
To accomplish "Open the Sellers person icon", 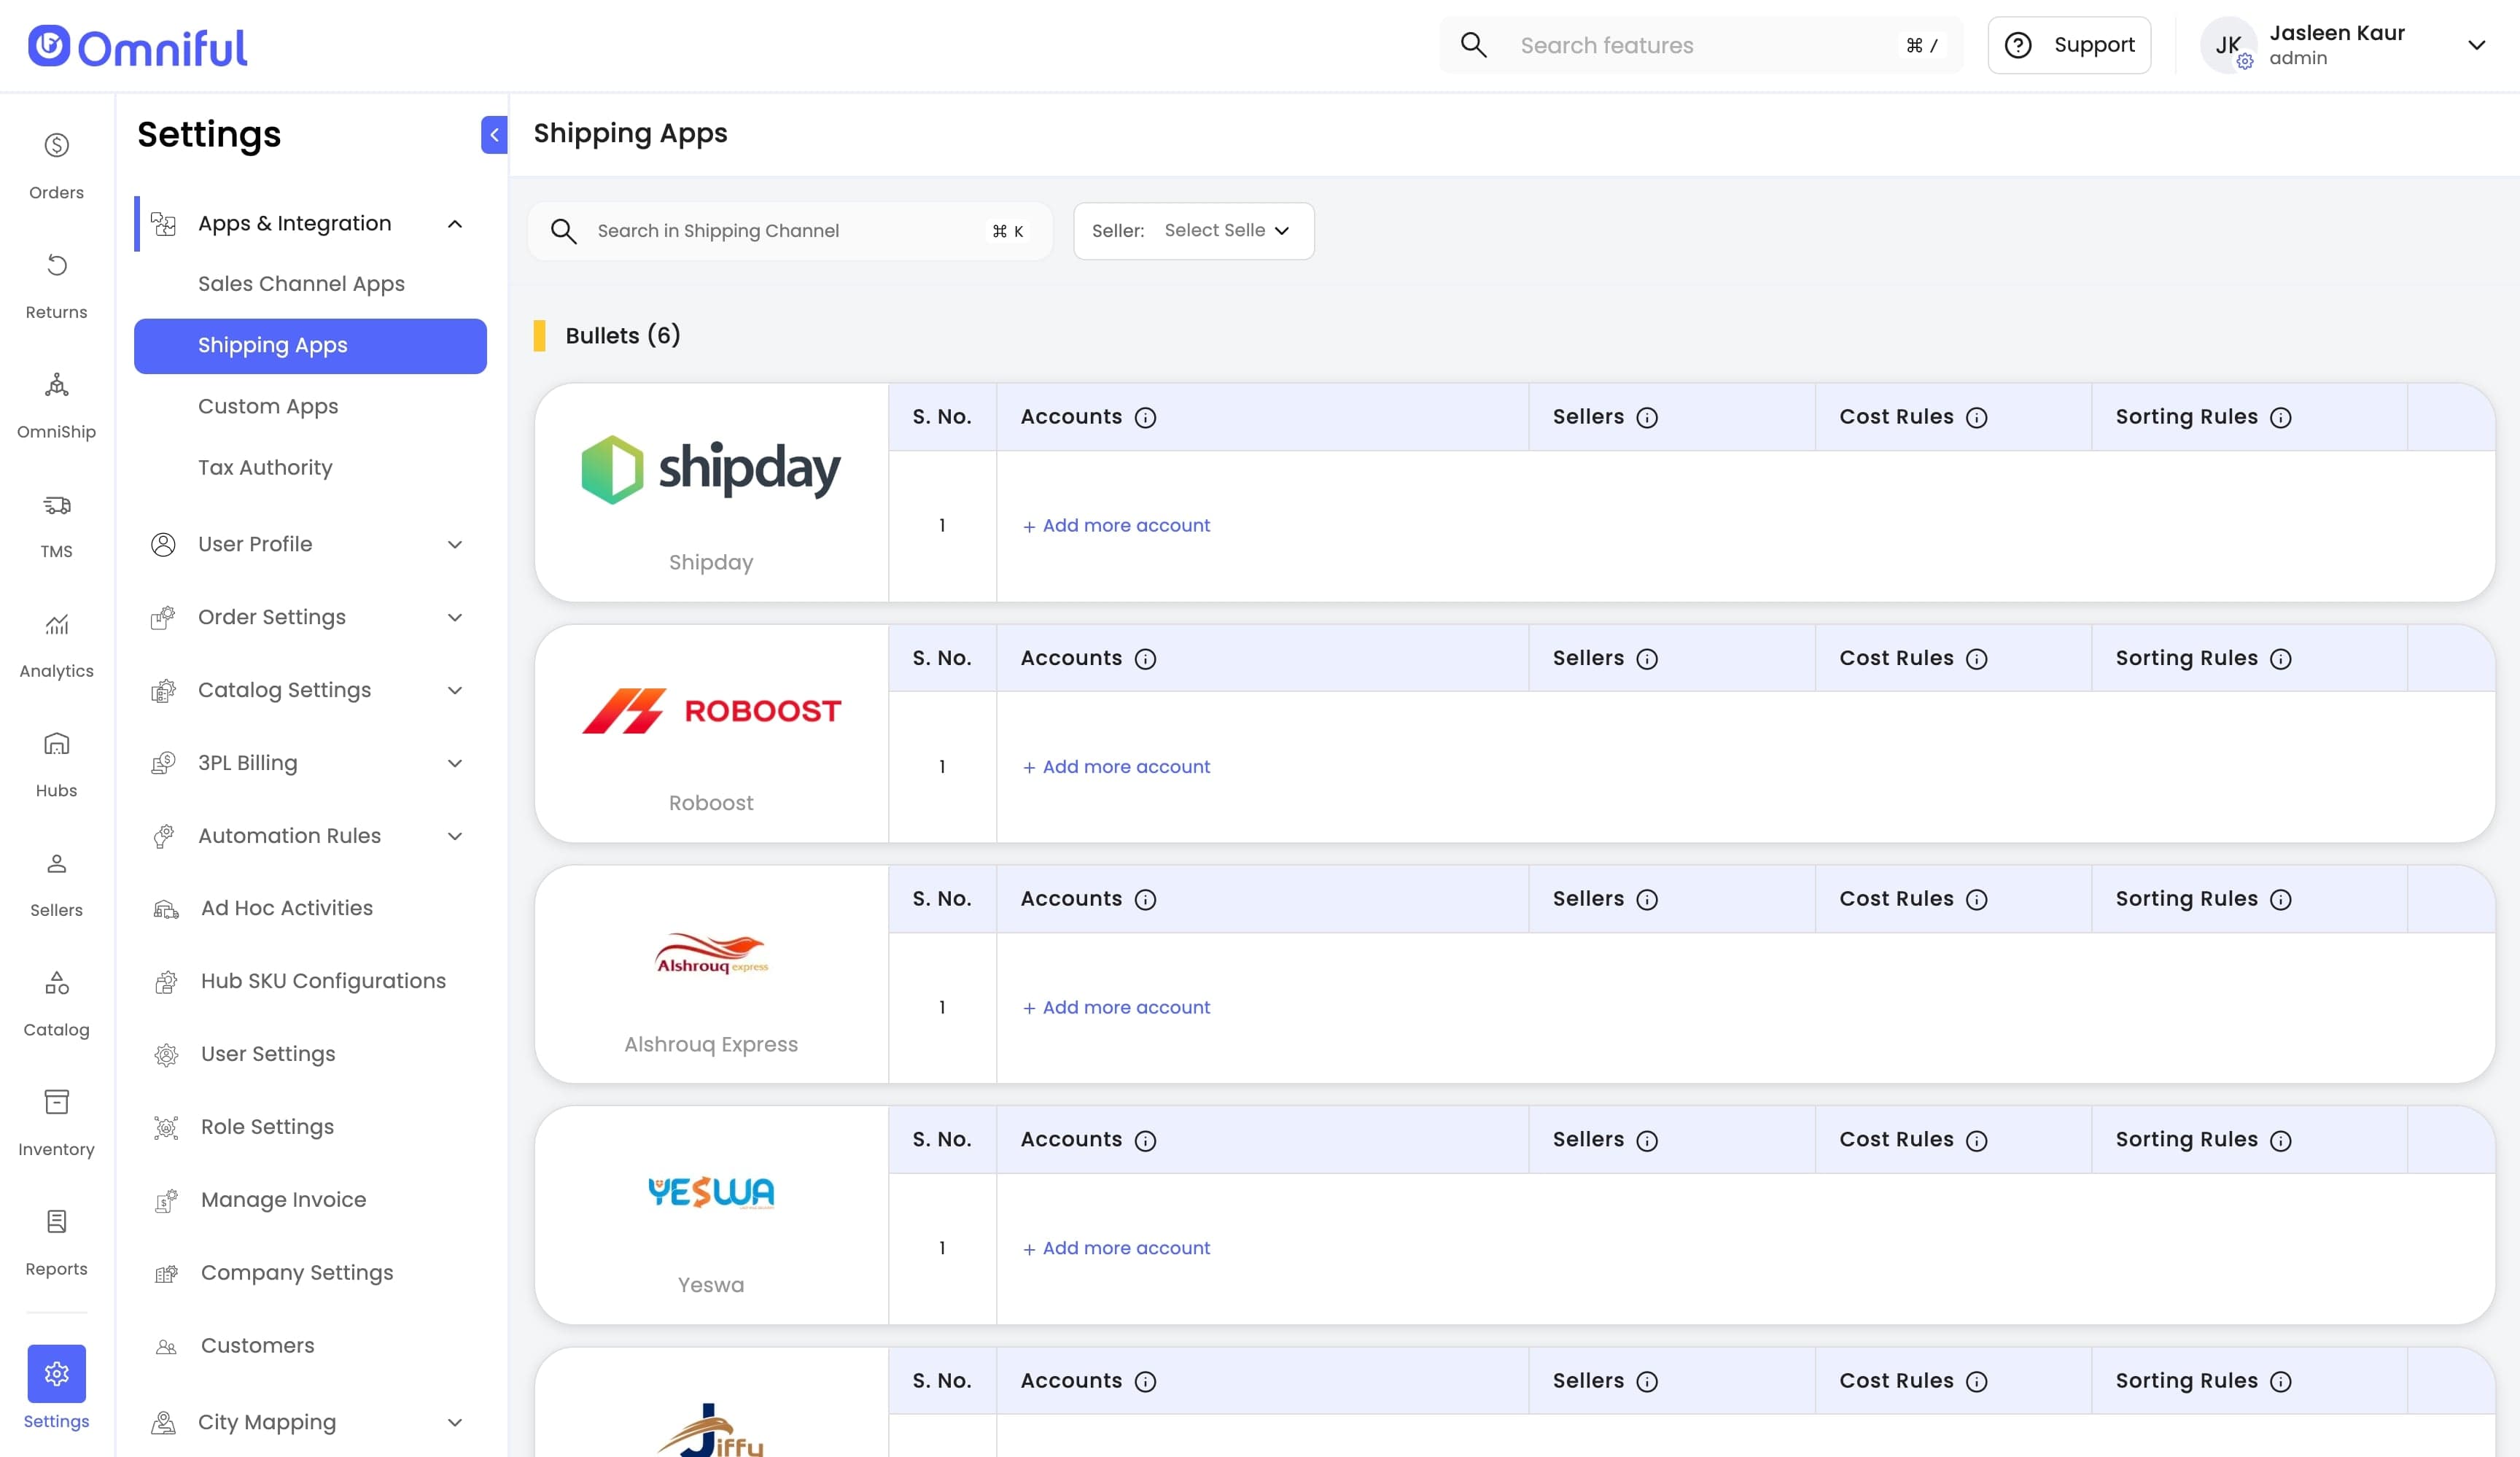I will (56, 863).
